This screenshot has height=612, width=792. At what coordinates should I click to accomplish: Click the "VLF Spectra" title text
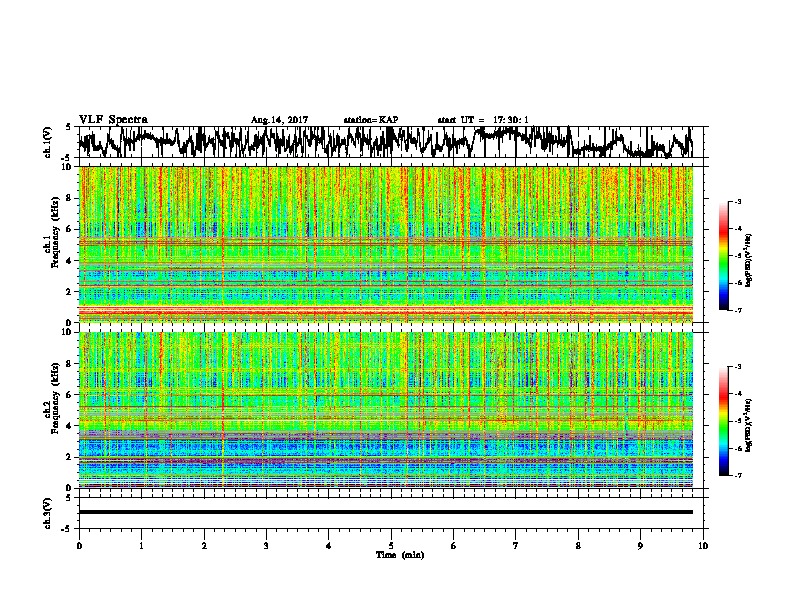click(x=113, y=119)
